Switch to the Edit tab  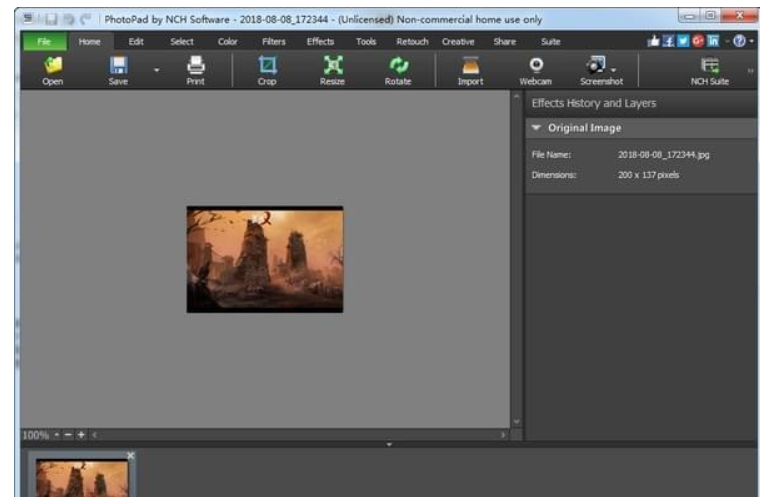[x=136, y=42]
